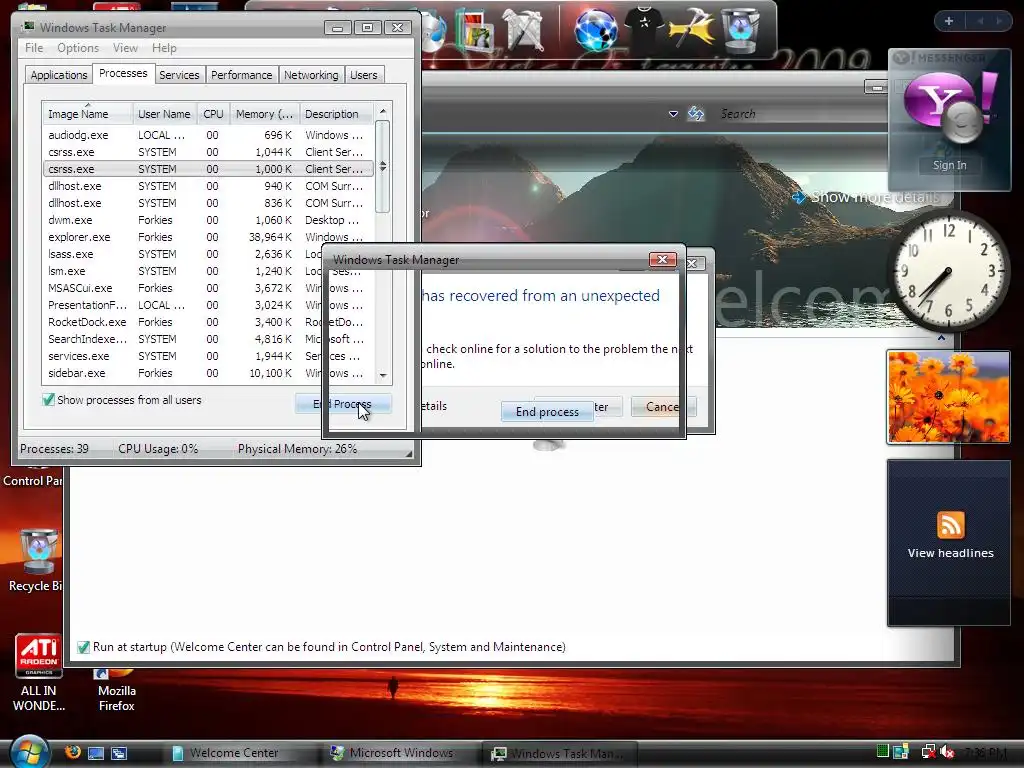
Task: Open the File menu in Task Manager
Action: [x=34, y=48]
